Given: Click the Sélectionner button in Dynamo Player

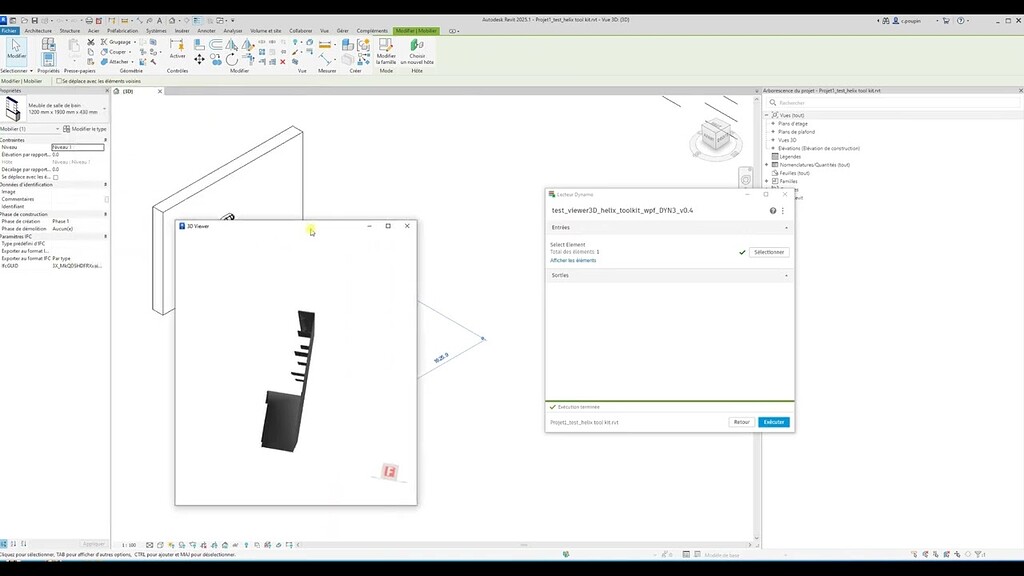Looking at the screenshot, I should coord(769,252).
